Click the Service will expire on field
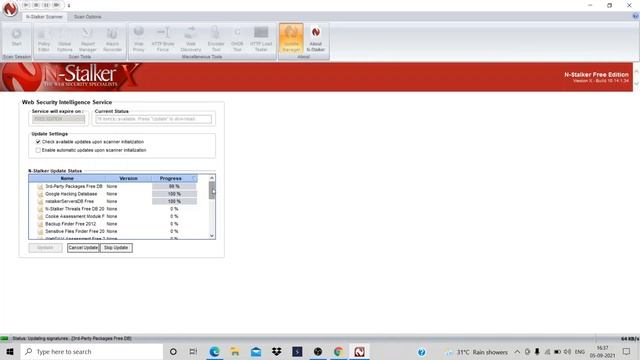This screenshot has width=640, height=360. [58, 119]
